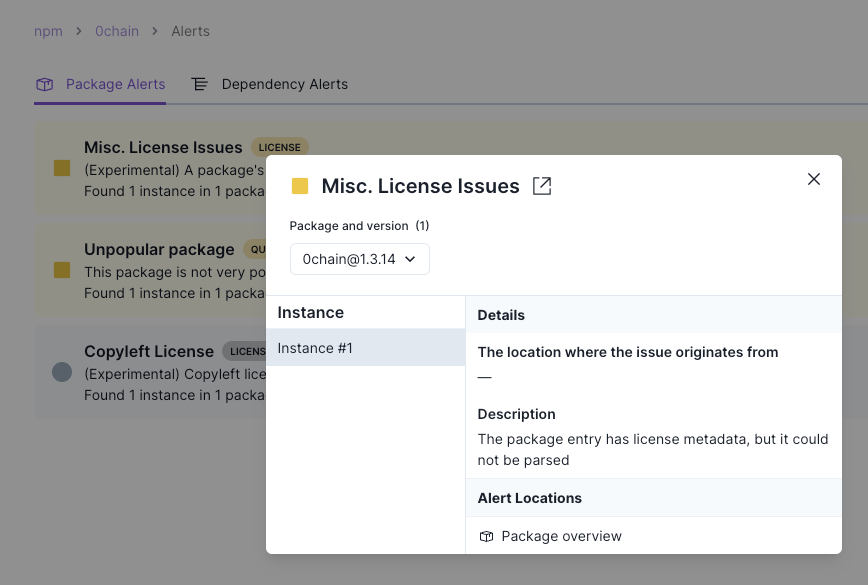The width and height of the screenshot is (868, 585).
Task: Click yellow square beside Misc. License Issues alert
Action: pos(62,169)
